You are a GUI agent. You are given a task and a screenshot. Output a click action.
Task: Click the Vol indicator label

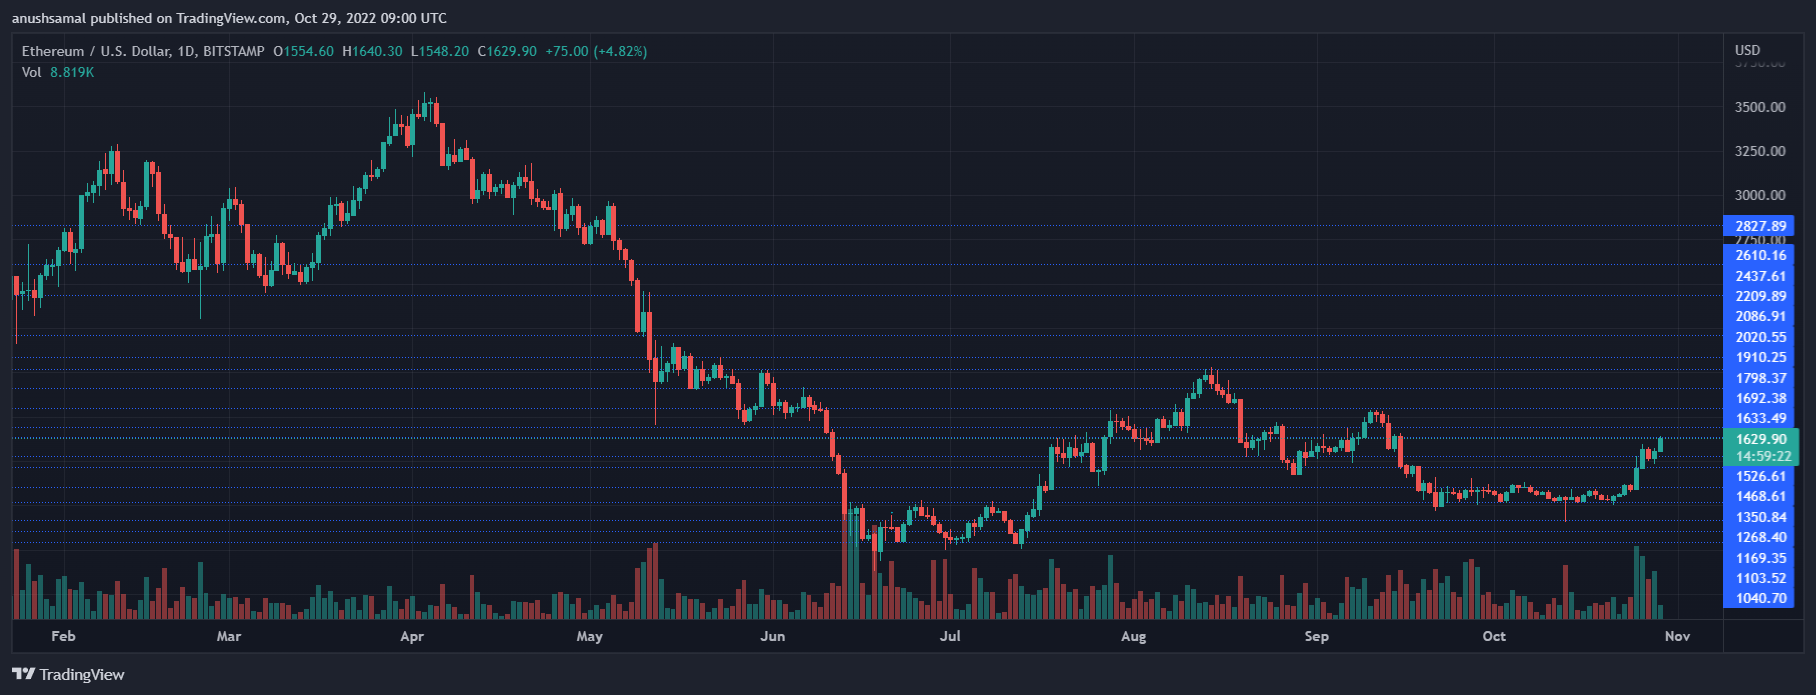coord(32,72)
